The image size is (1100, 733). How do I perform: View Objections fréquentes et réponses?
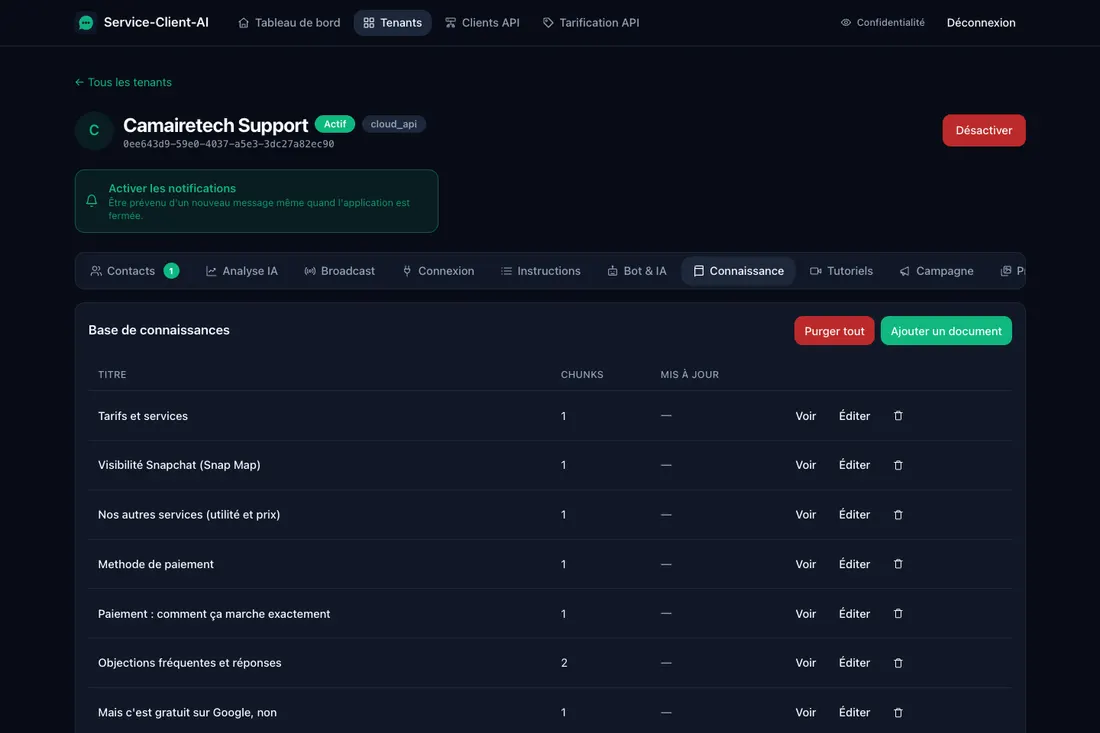click(x=805, y=663)
